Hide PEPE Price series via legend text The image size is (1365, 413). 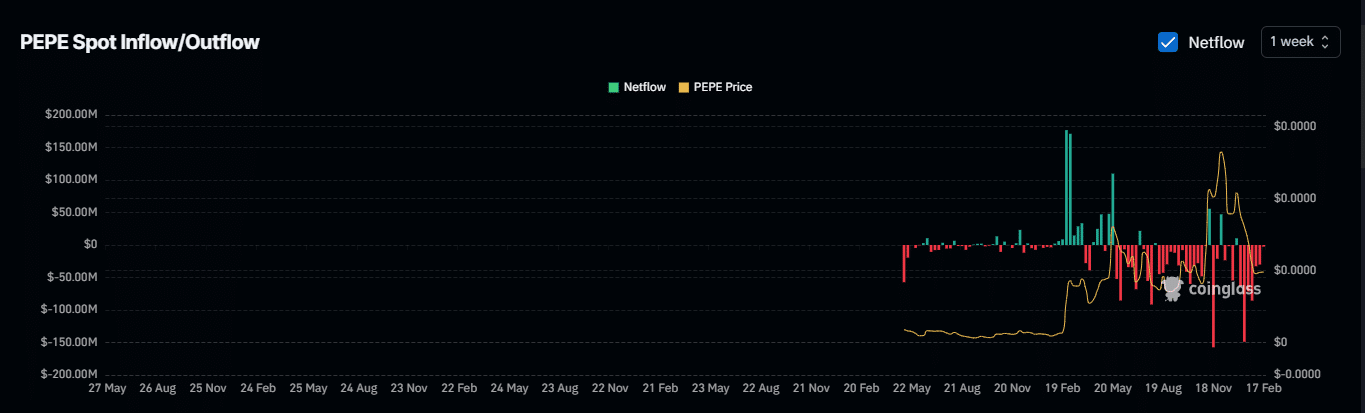[x=722, y=87]
